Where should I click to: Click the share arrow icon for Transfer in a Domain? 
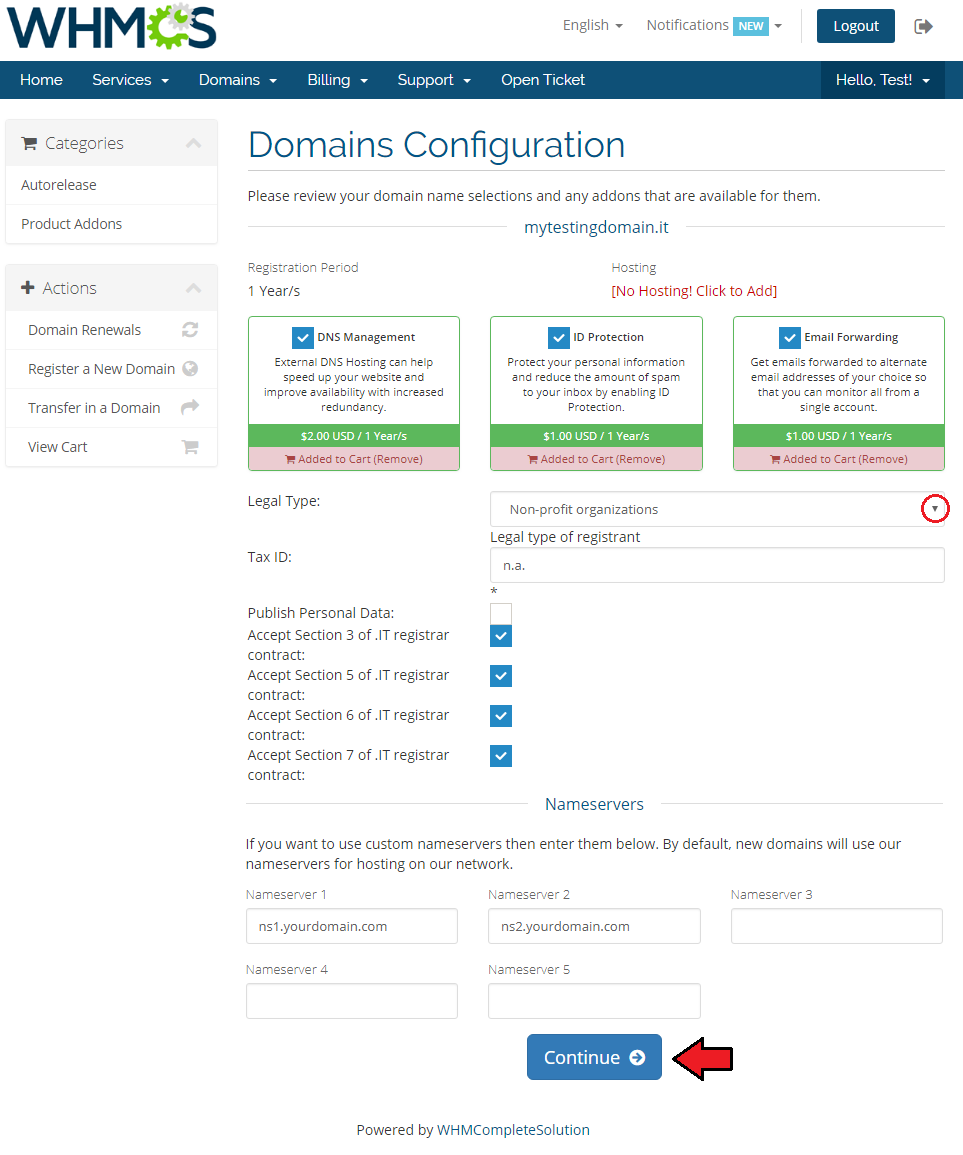click(190, 407)
